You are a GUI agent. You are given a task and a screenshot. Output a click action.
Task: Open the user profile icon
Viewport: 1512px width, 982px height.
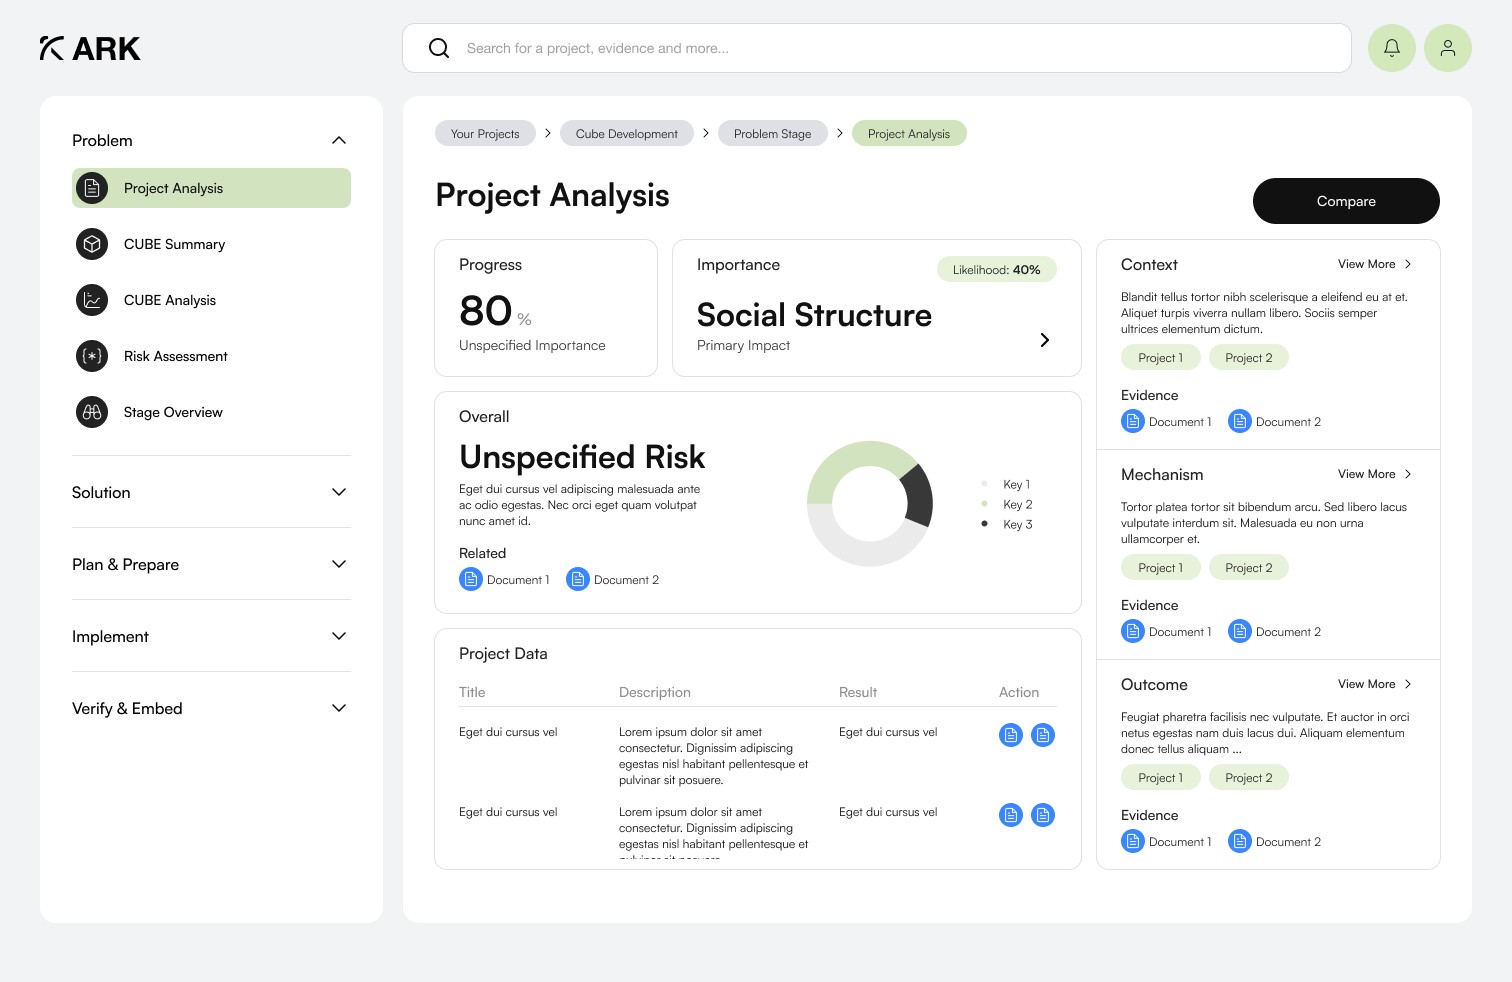[1447, 48]
